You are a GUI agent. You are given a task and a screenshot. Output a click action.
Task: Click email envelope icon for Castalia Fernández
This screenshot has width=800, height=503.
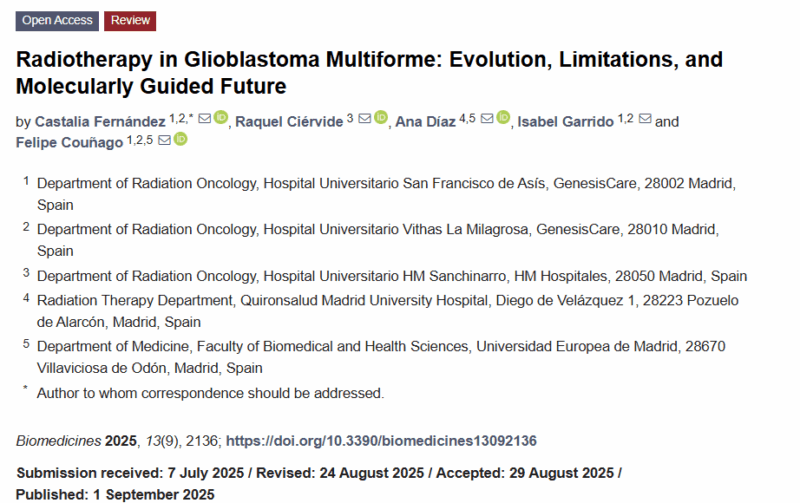(x=205, y=118)
